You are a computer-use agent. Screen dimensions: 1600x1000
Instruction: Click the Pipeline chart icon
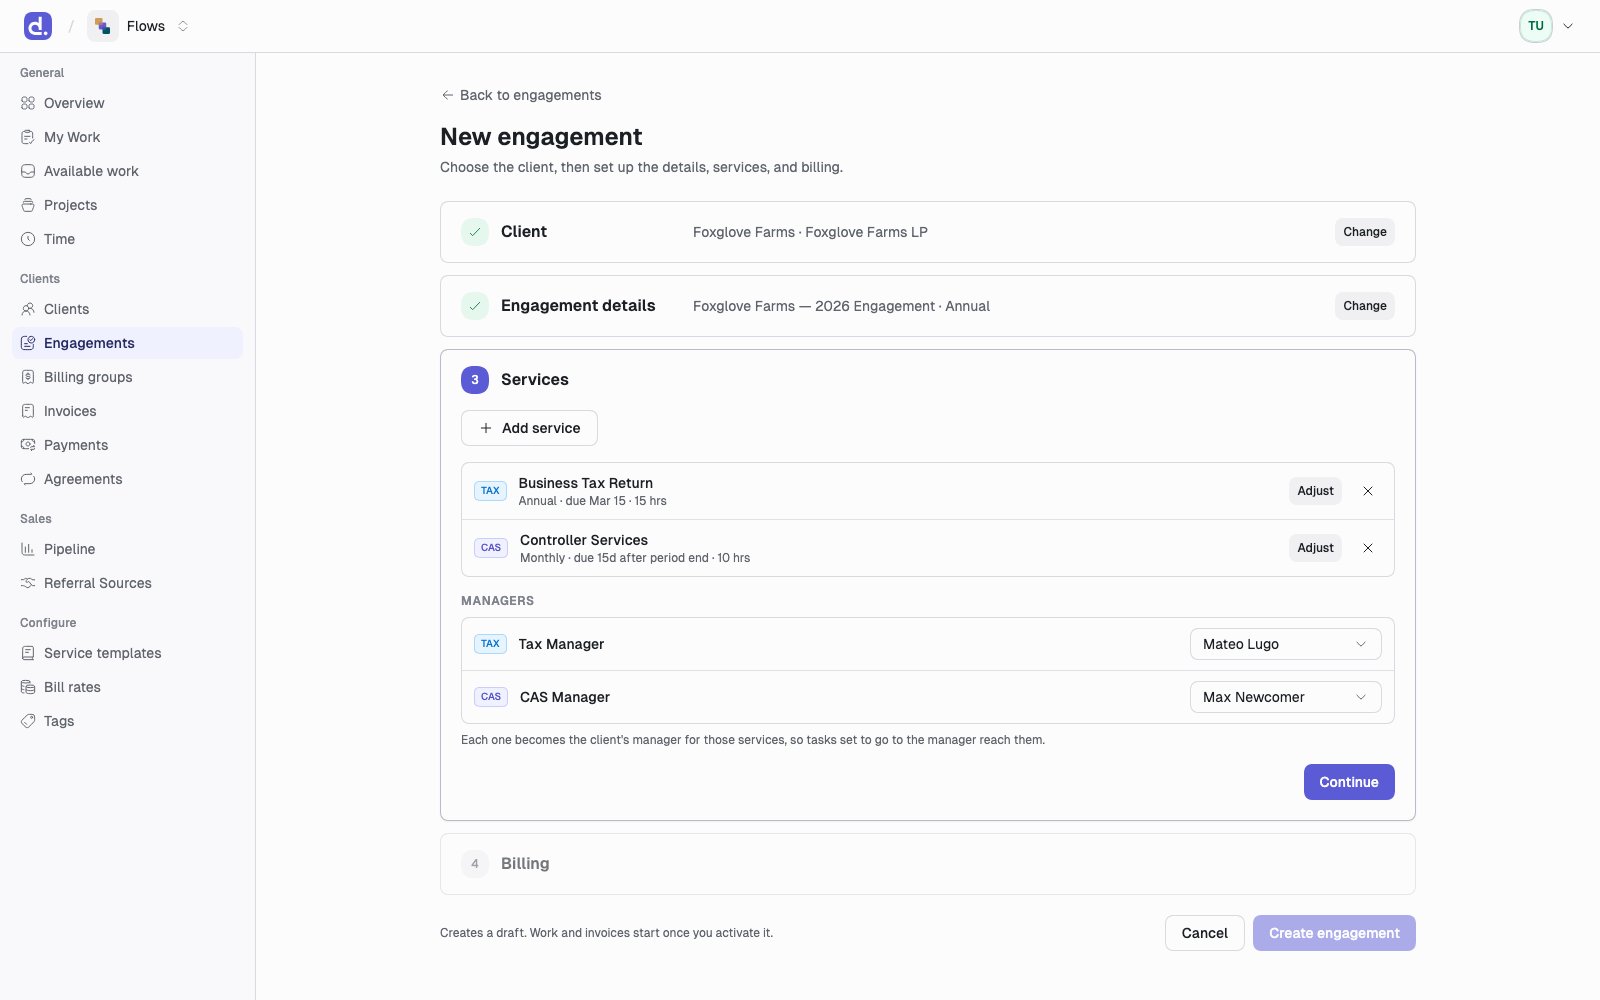pos(28,549)
